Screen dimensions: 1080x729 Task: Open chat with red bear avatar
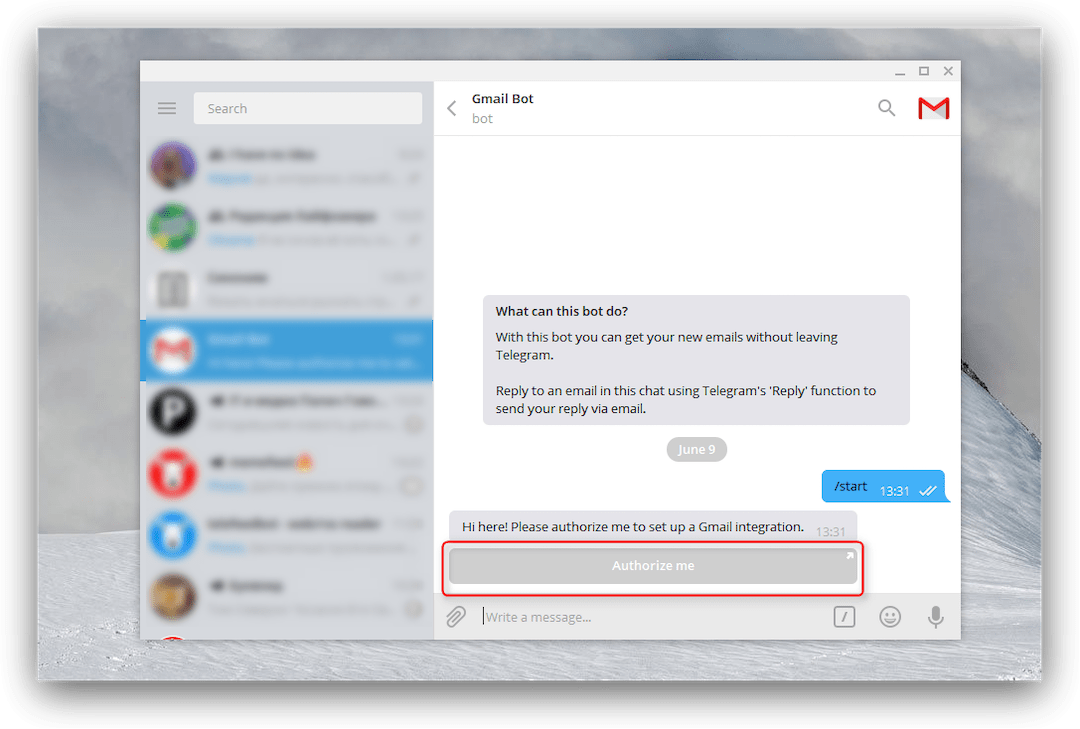(287, 473)
